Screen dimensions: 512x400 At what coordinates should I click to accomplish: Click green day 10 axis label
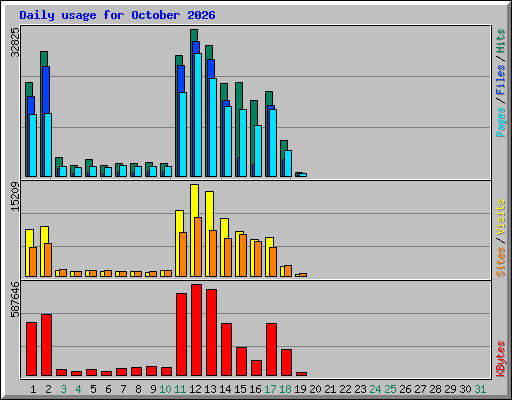tap(165, 389)
